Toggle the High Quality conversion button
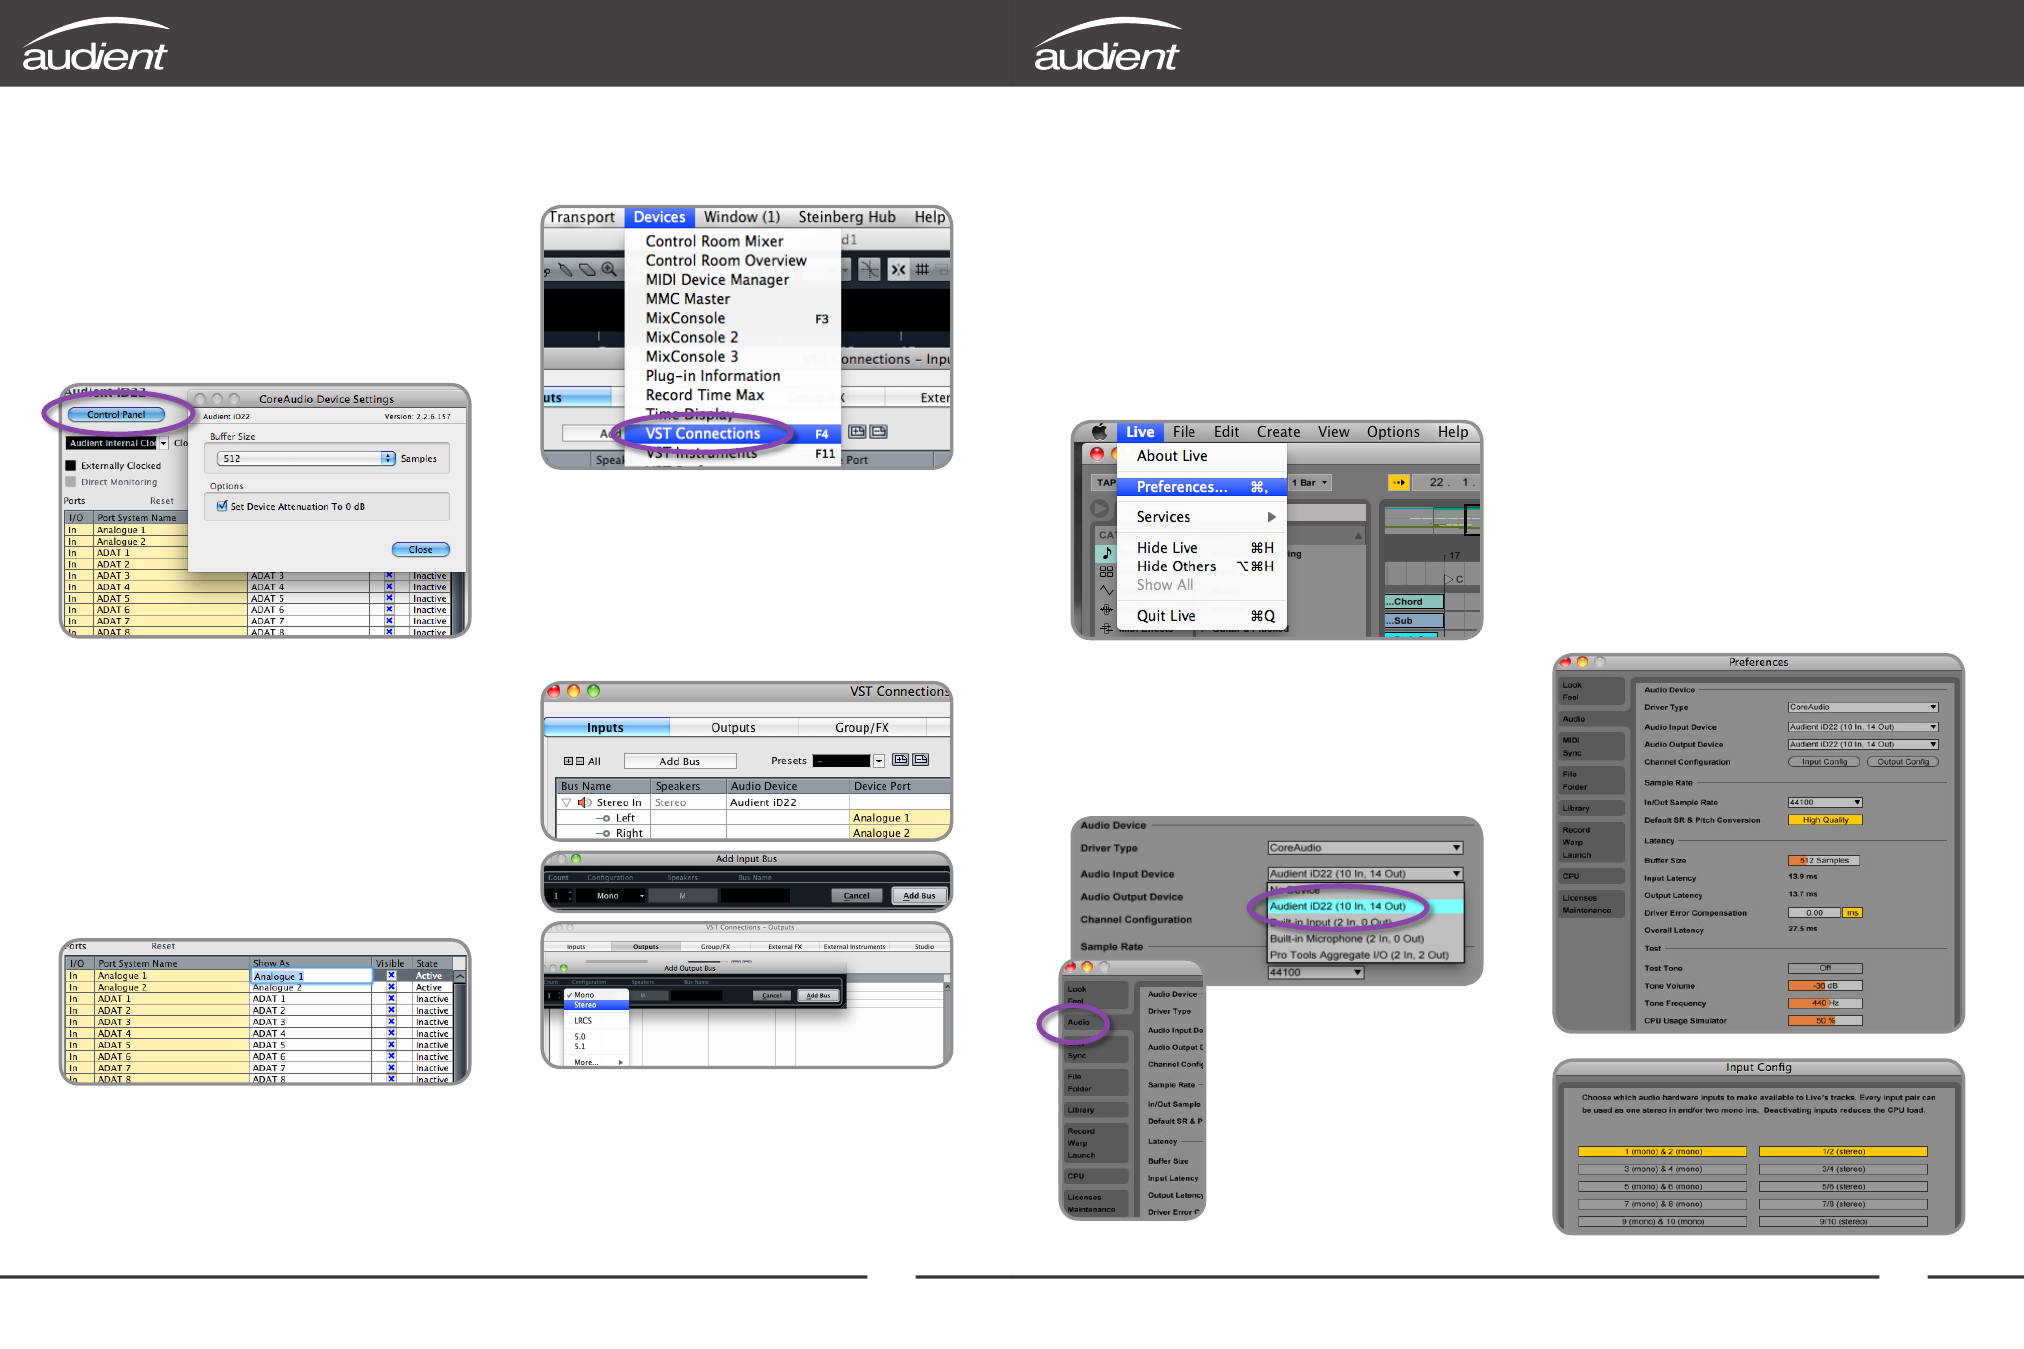 click(x=1825, y=820)
